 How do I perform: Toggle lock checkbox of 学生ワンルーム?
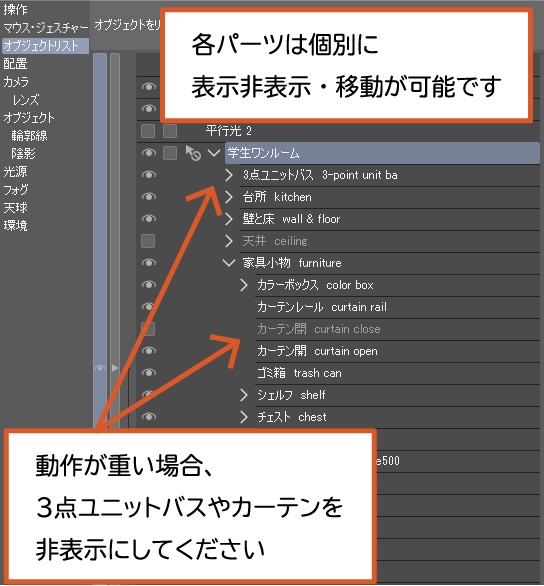pyautogui.click(x=170, y=153)
